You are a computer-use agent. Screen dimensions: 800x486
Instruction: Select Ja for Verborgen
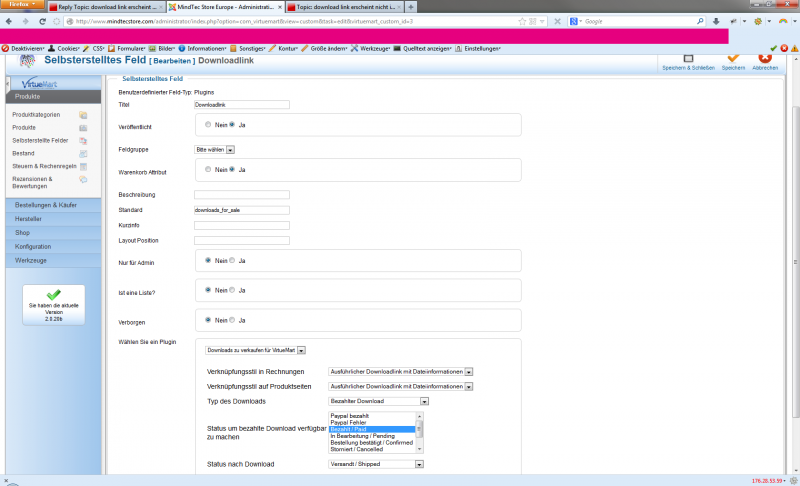point(231,320)
